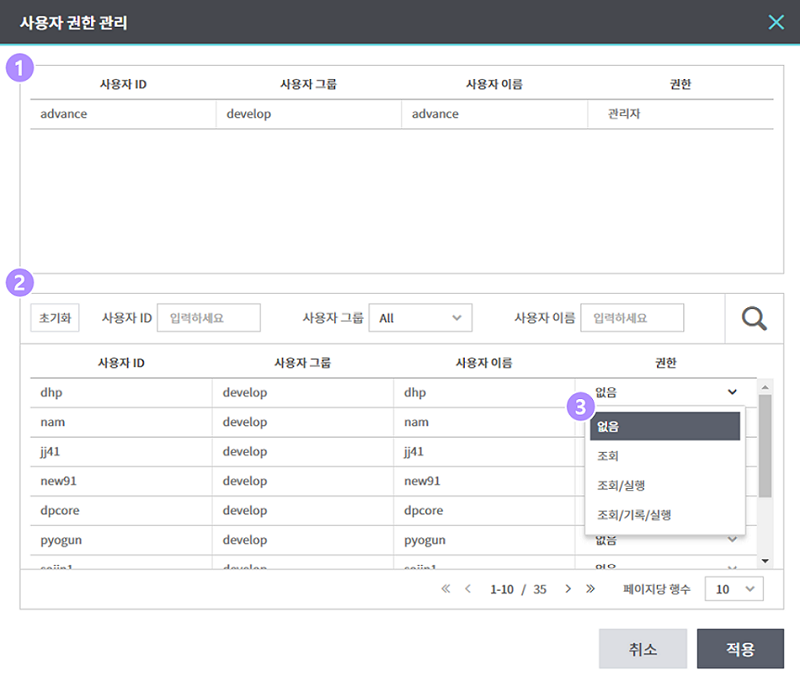Select the nam user ID cell
The width and height of the screenshot is (800, 681).
[x=121, y=422]
